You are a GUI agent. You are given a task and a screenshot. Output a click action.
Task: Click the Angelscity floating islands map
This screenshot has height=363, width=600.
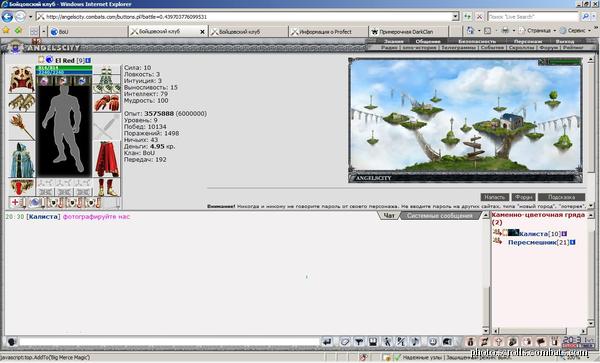pos(465,116)
